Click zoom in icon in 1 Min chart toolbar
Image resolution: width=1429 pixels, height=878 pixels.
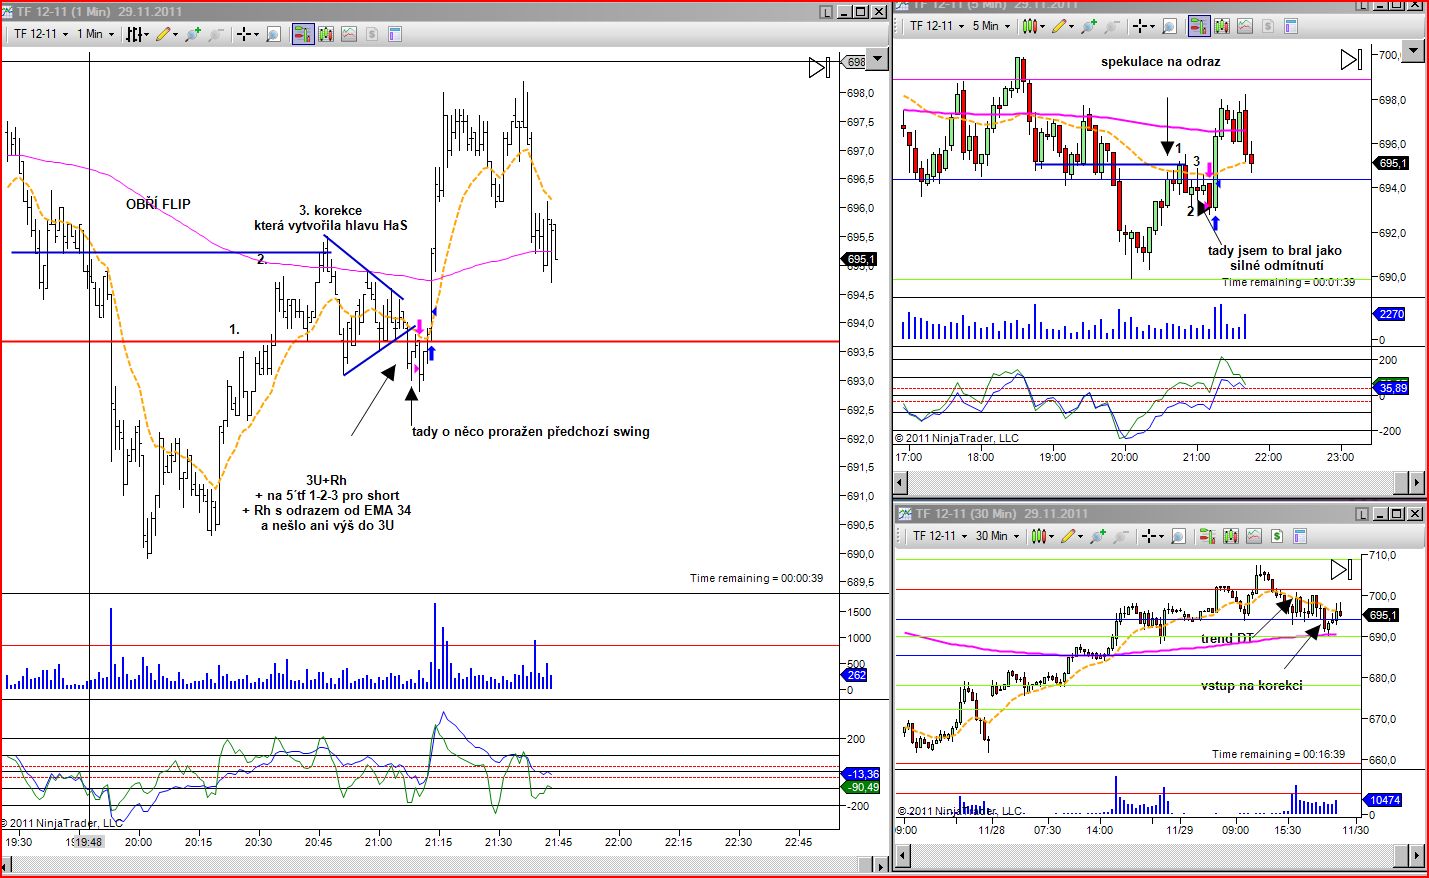(x=193, y=34)
